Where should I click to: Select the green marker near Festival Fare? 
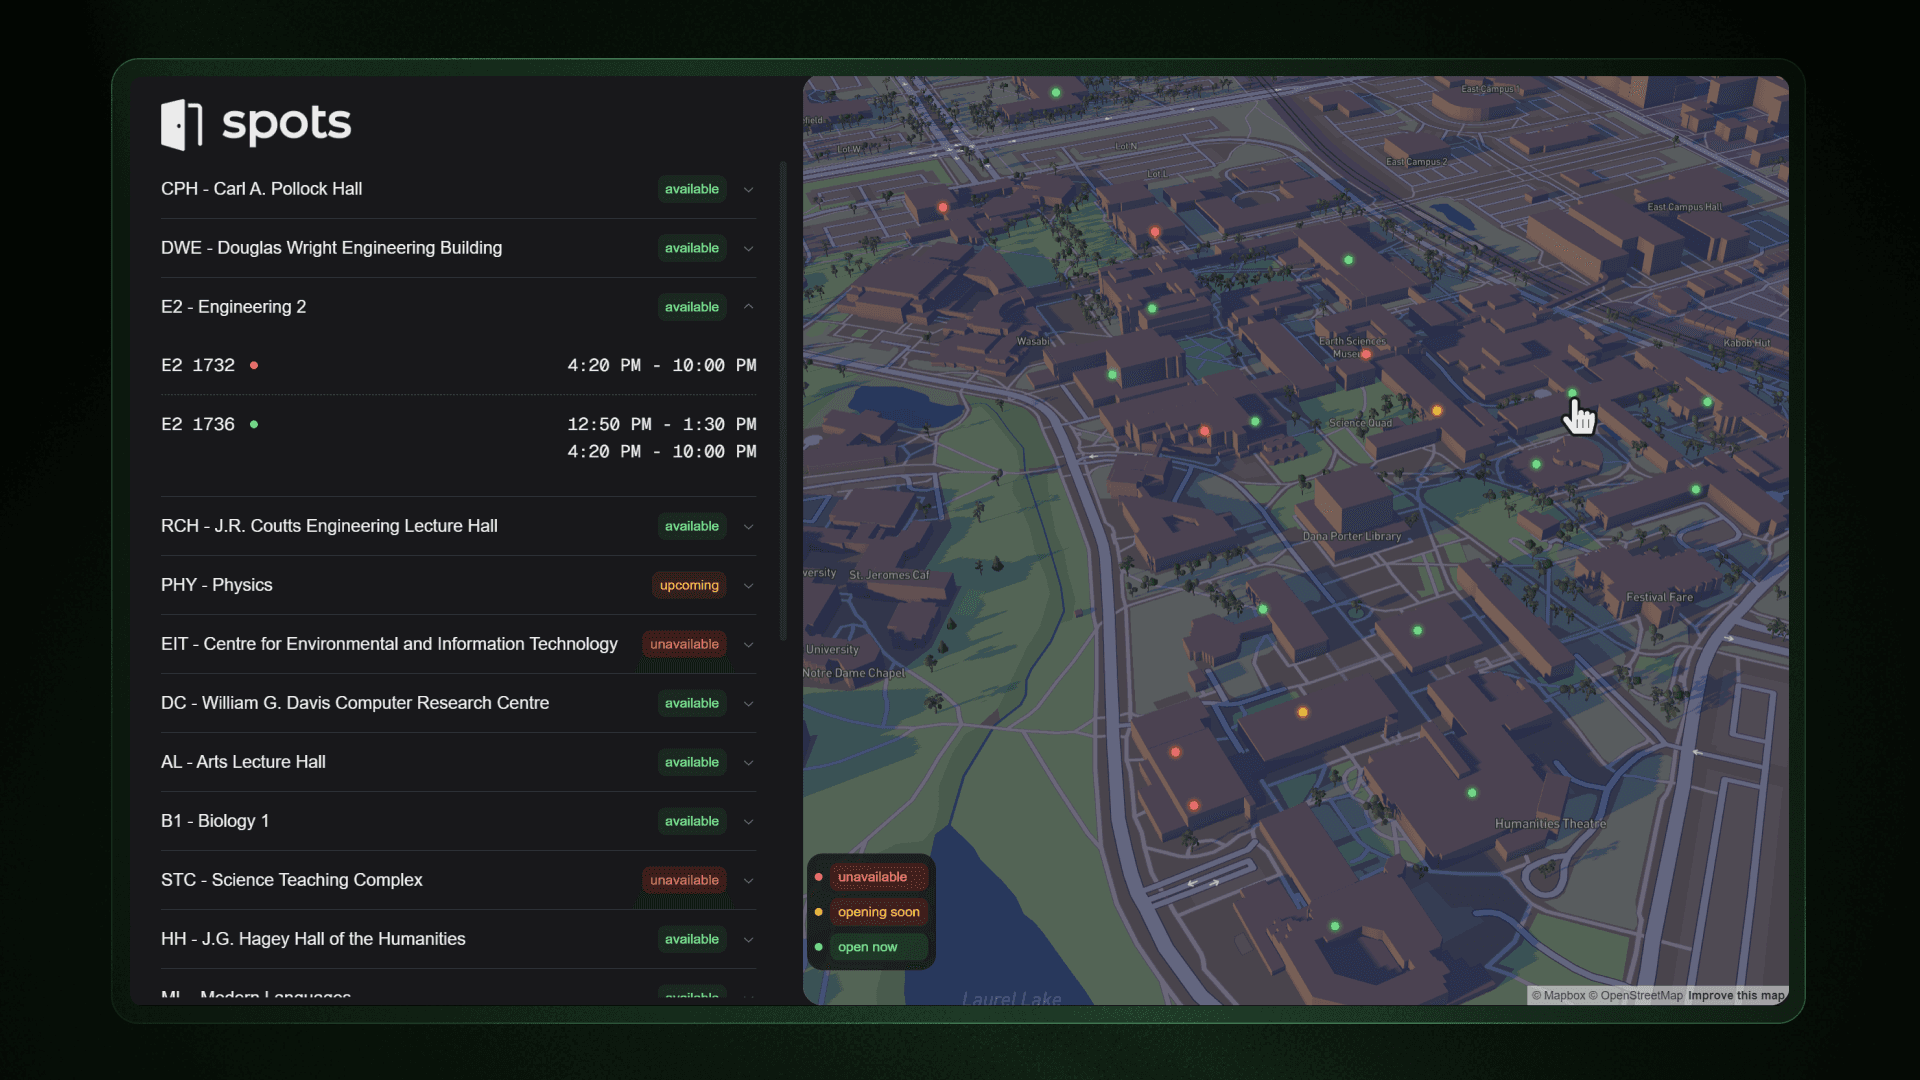pos(1696,489)
